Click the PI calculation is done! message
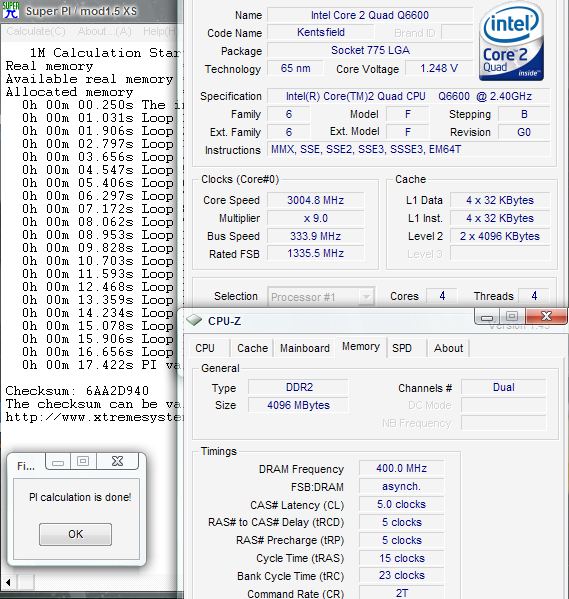The image size is (569, 599). (80, 497)
